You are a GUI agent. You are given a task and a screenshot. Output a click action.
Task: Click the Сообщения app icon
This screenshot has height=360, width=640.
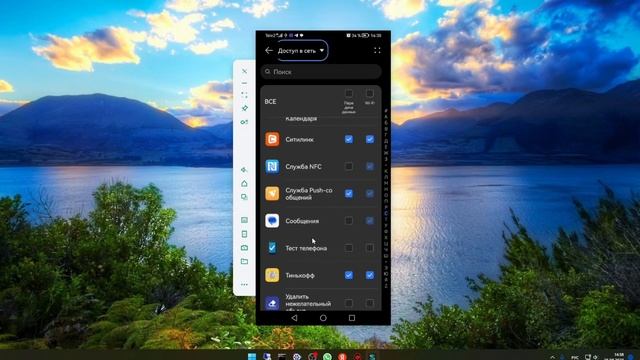(x=272, y=221)
